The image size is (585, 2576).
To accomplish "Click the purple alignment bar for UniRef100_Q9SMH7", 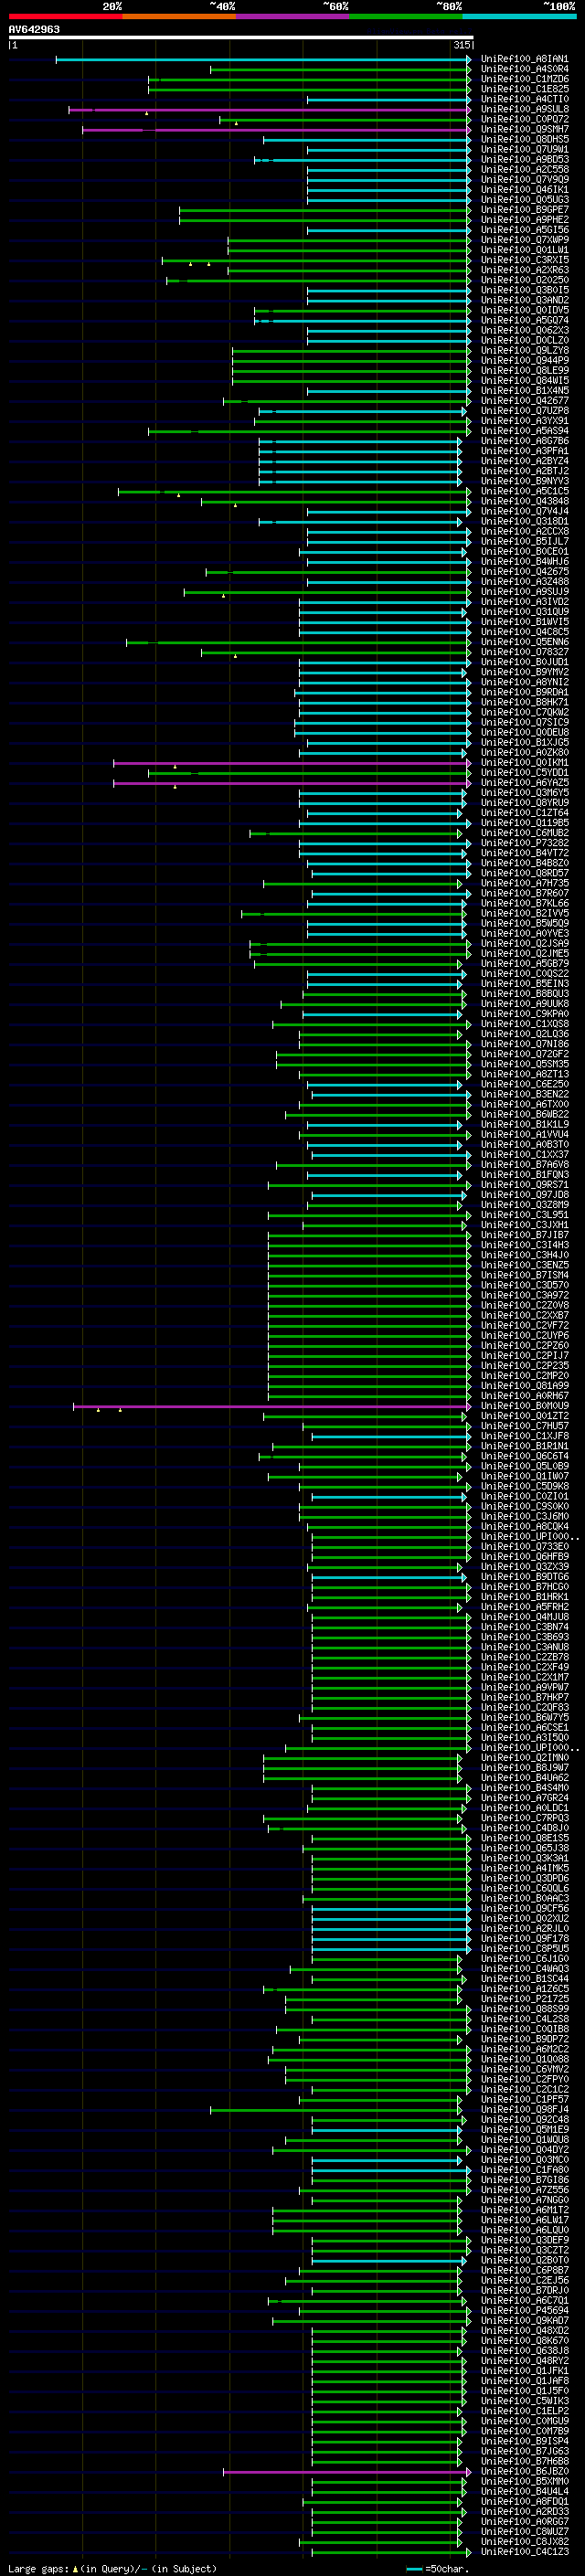I will (x=276, y=130).
